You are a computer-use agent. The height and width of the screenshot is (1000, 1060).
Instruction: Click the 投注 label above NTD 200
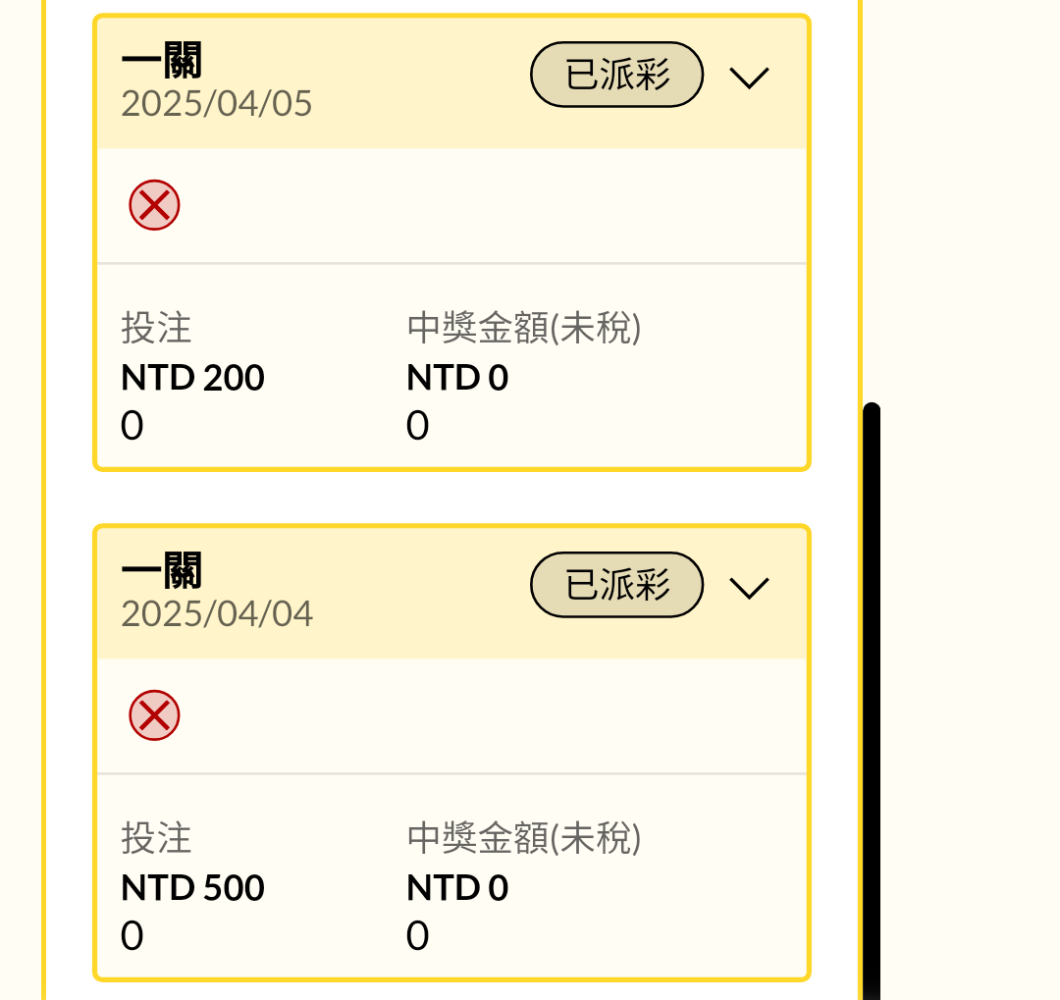(x=156, y=328)
